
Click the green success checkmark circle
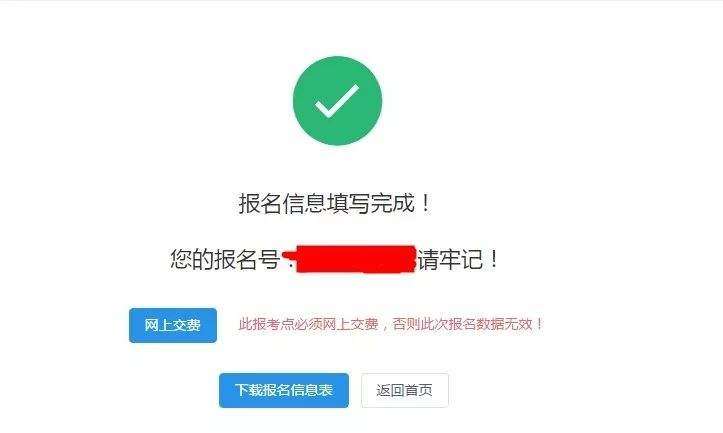point(338,101)
